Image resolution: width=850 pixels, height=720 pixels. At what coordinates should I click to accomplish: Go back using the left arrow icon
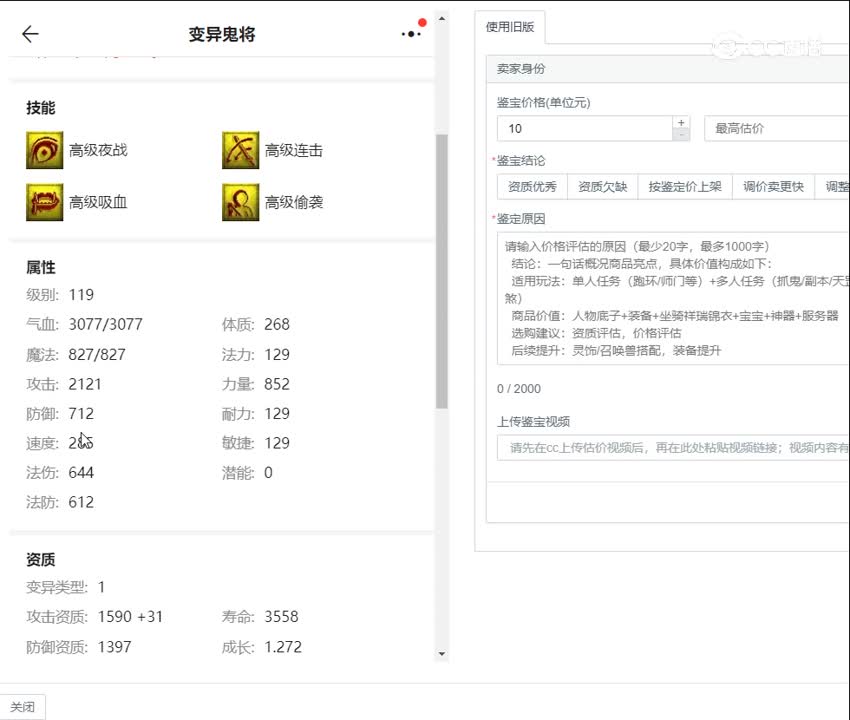(x=30, y=34)
